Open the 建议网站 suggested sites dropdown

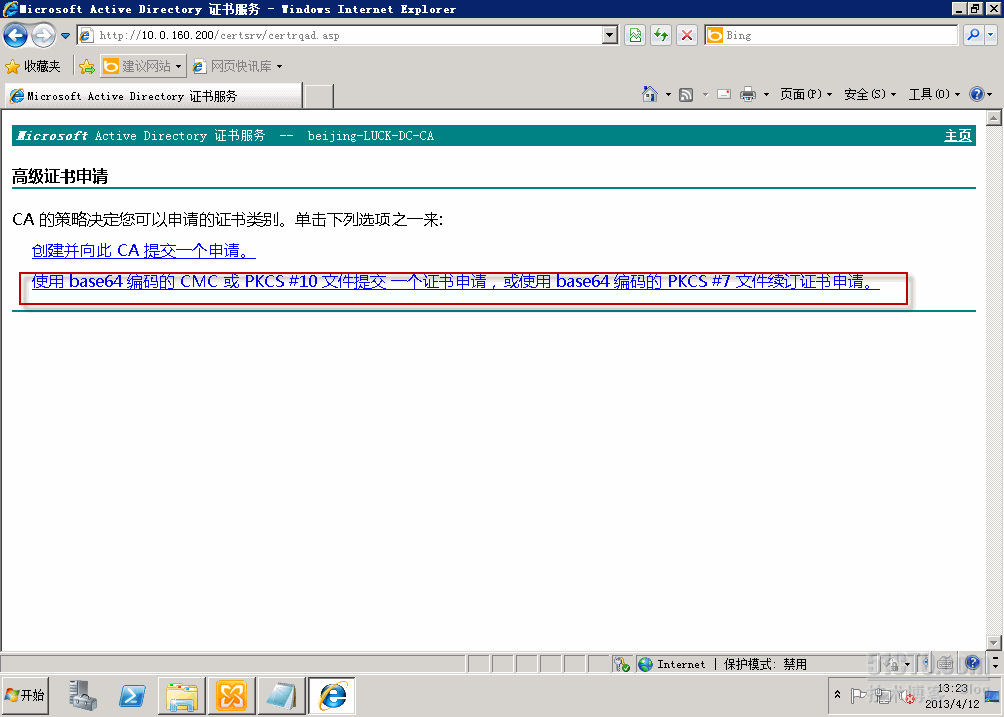click(x=143, y=66)
